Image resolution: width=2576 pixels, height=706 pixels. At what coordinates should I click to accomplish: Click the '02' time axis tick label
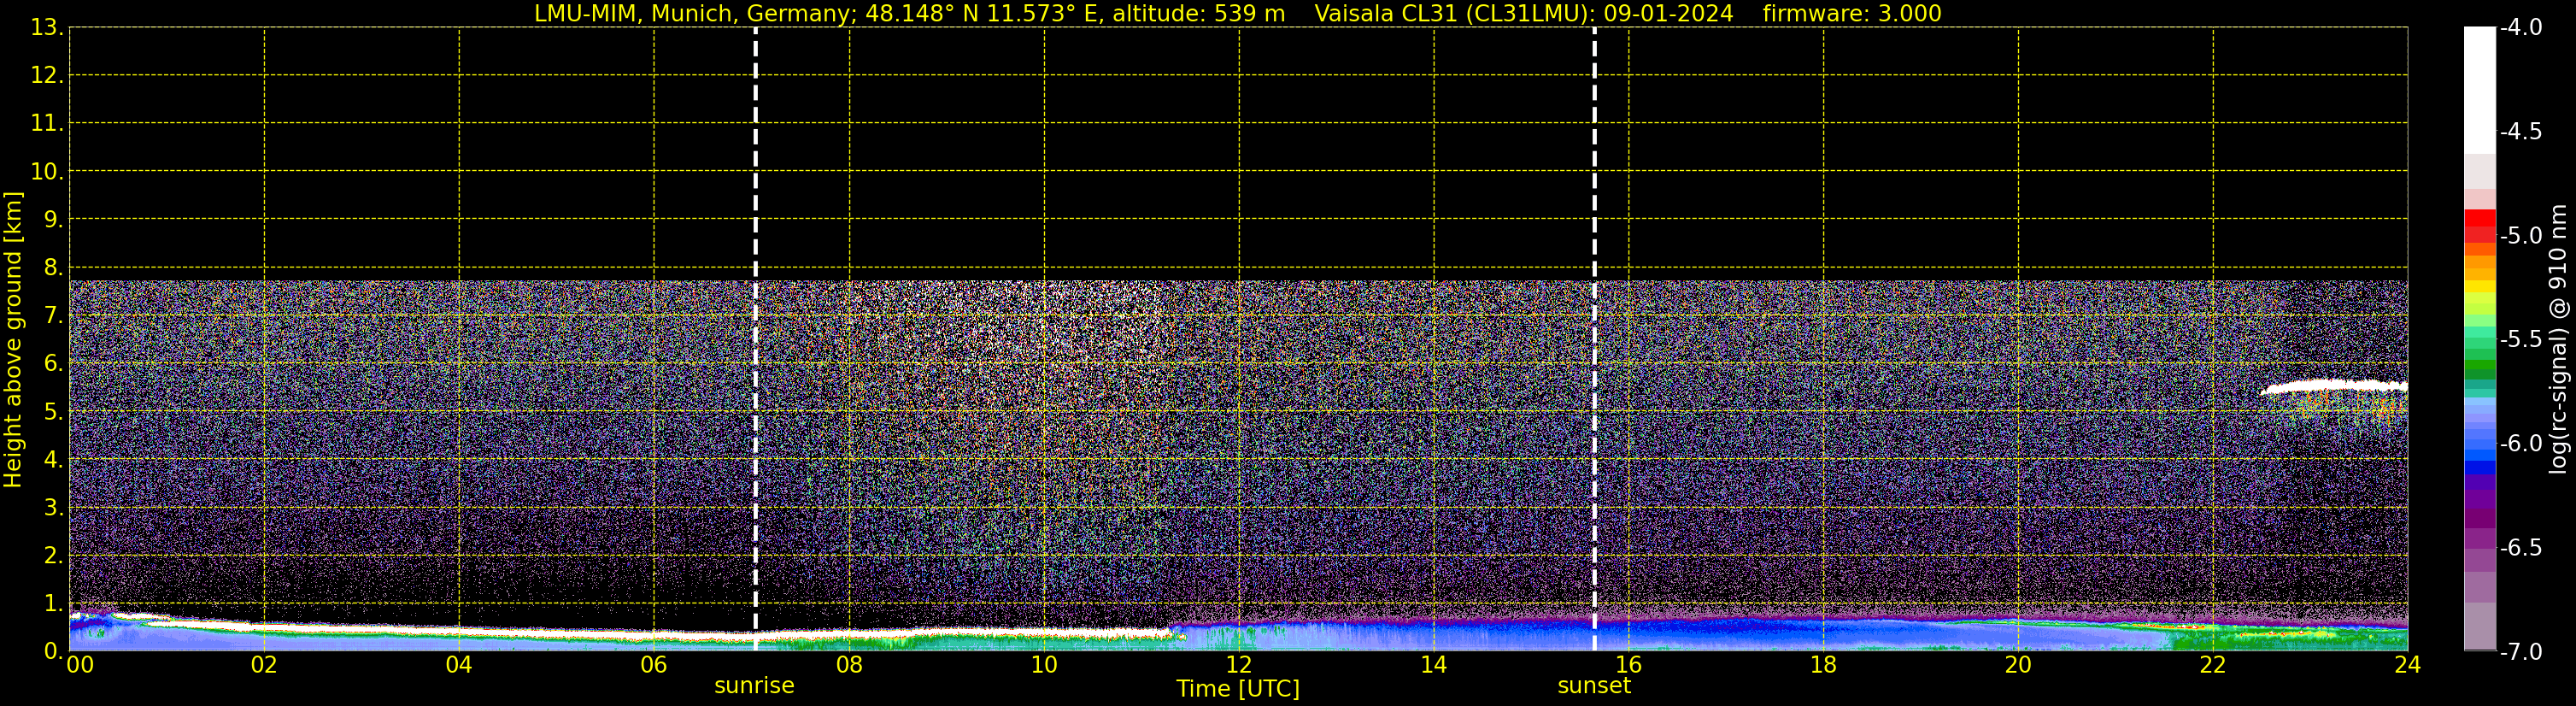264,665
